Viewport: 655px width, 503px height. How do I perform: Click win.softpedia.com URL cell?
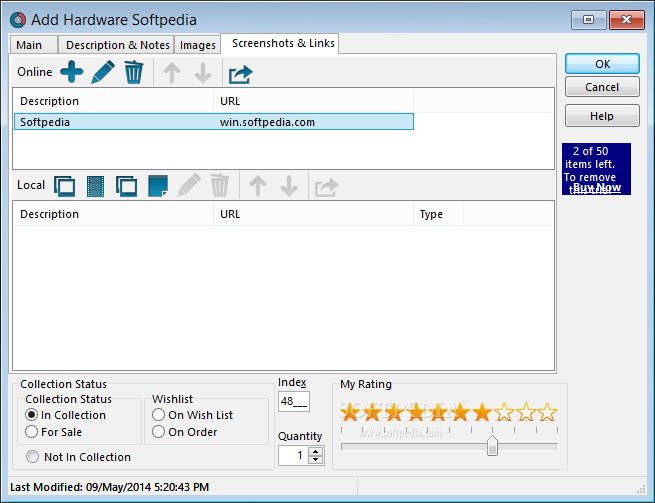[x=267, y=122]
